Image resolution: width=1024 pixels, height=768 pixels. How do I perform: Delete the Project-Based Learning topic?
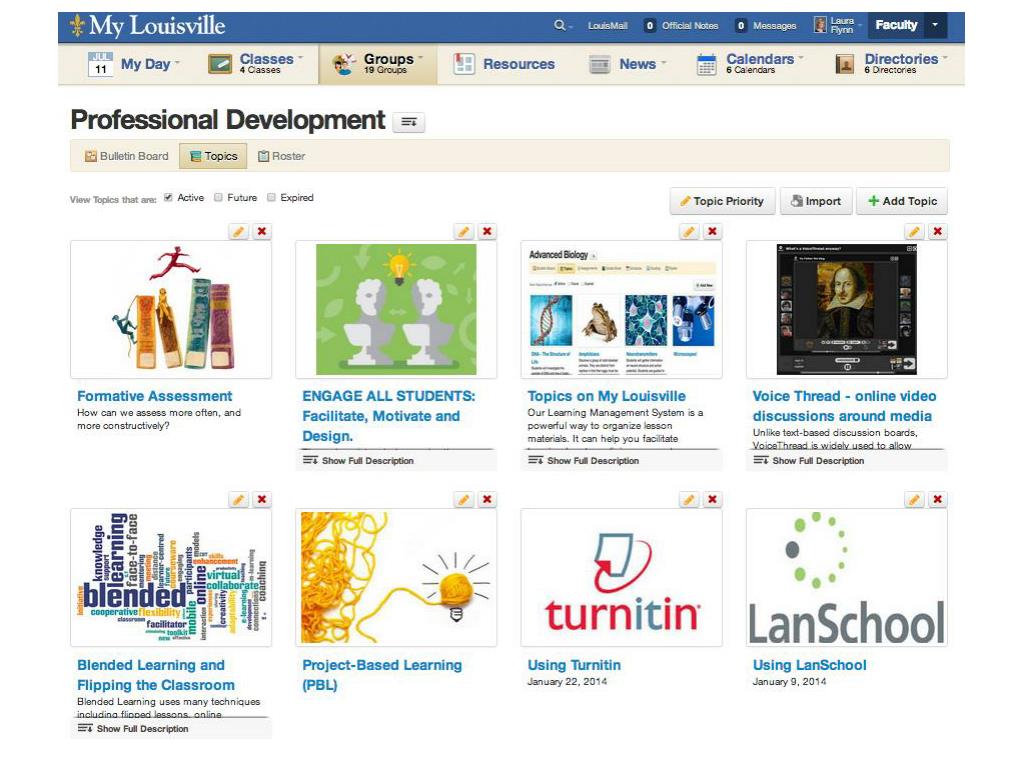(x=487, y=500)
